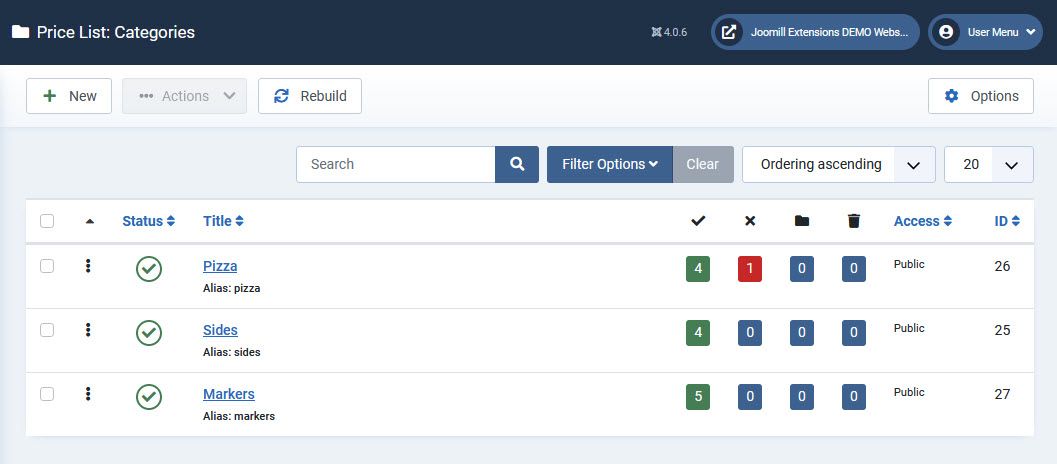Image resolution: width=1057 pixels, height=464 pixels.
Task: Click the red unpublished count badge for Pizza
Action: tap(750, 269)
